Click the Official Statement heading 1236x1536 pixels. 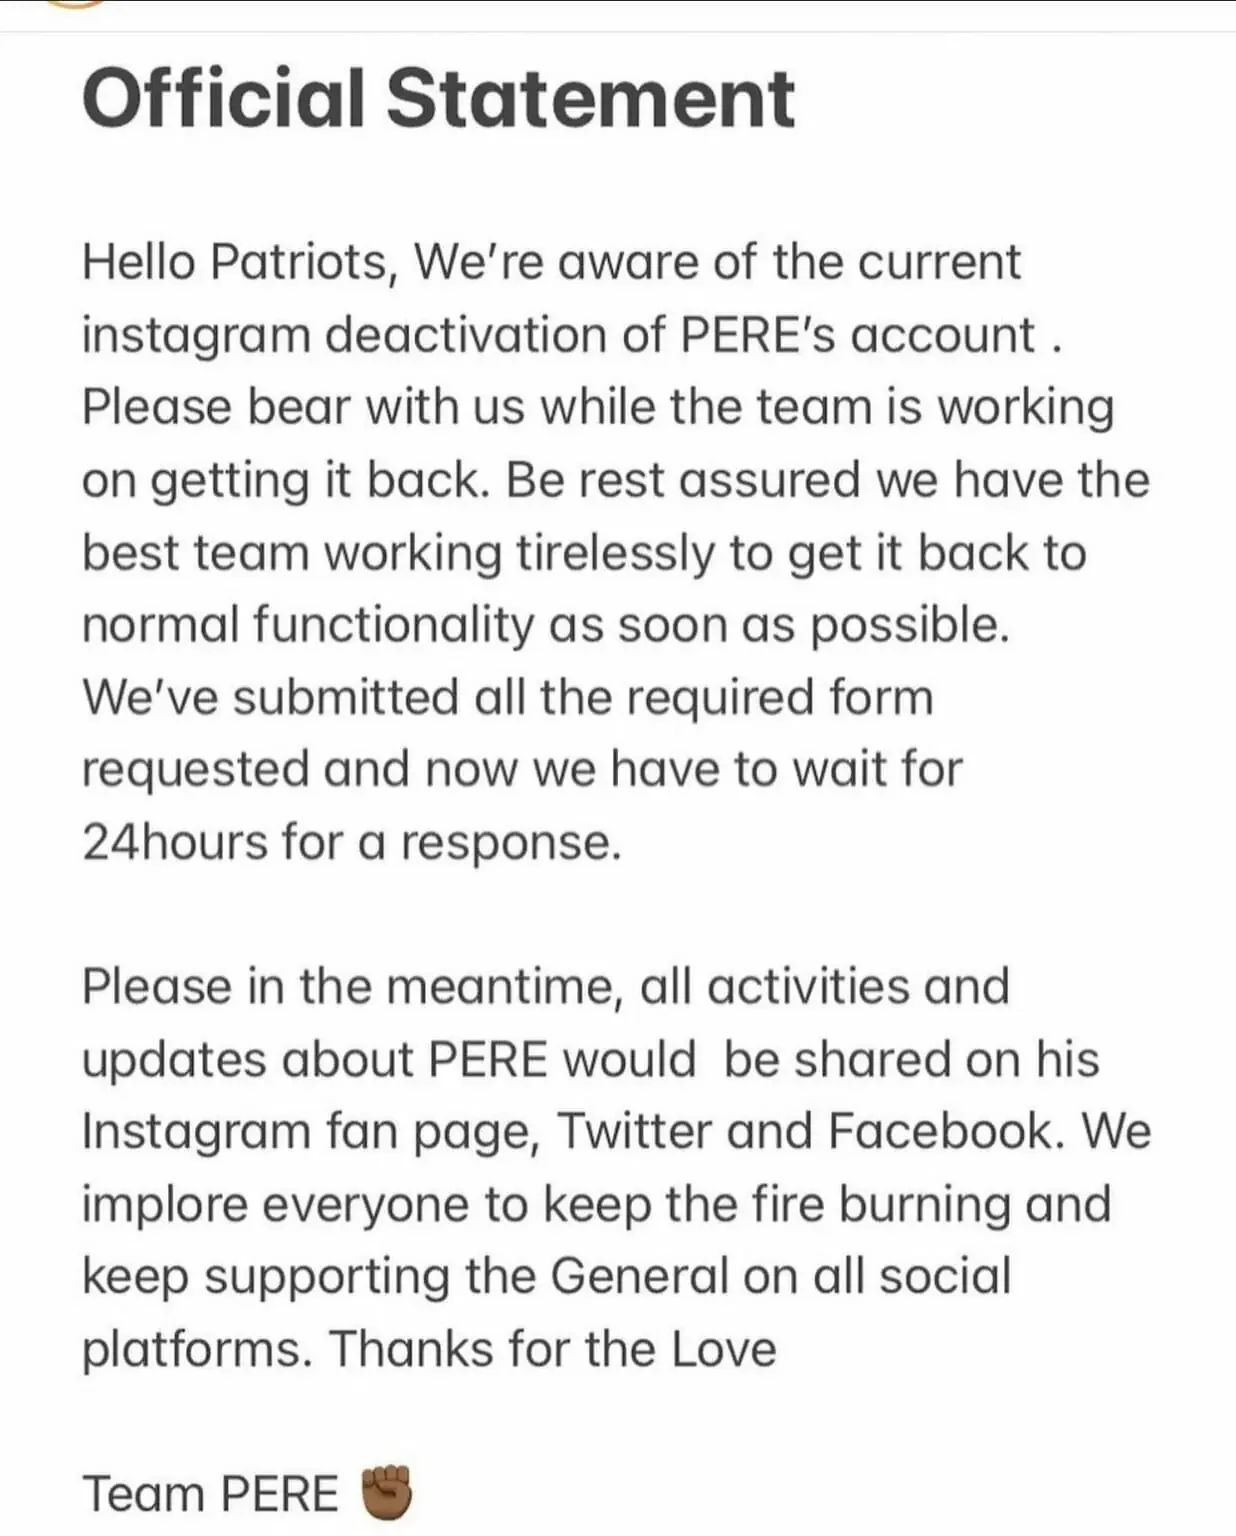(438, 98)
